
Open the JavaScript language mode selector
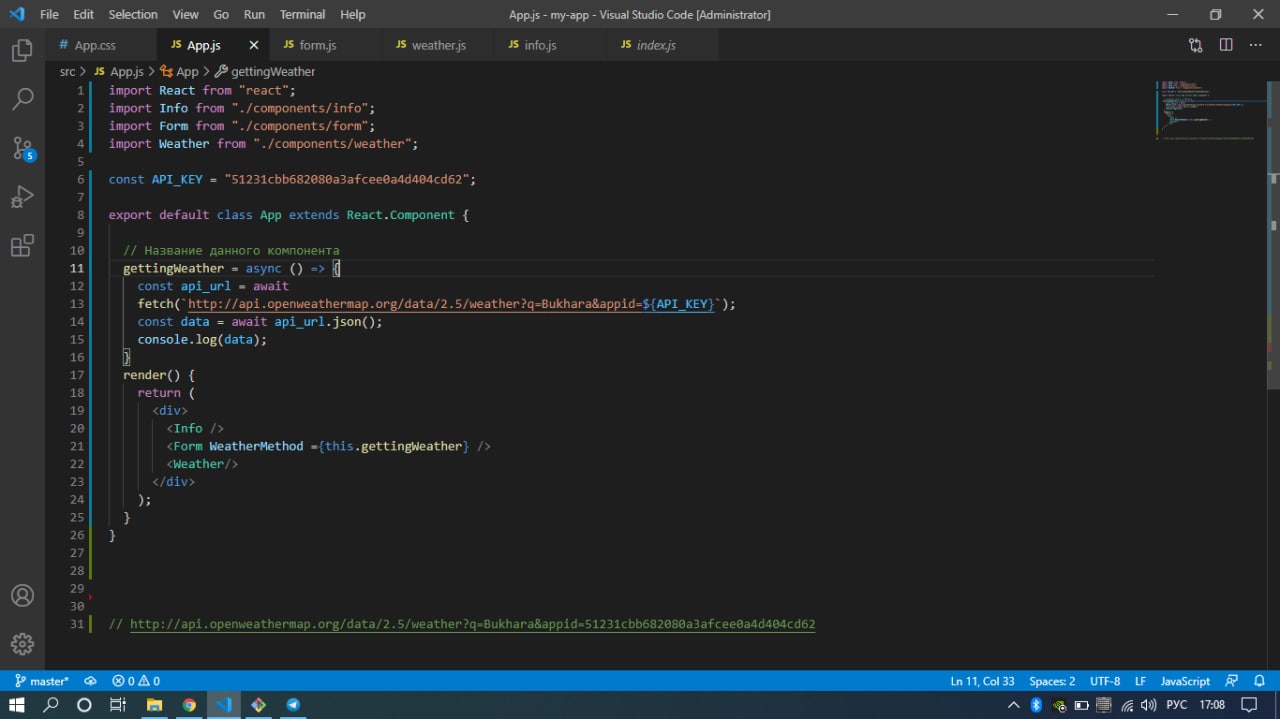pyautogui.click(x=1185, y=681)
